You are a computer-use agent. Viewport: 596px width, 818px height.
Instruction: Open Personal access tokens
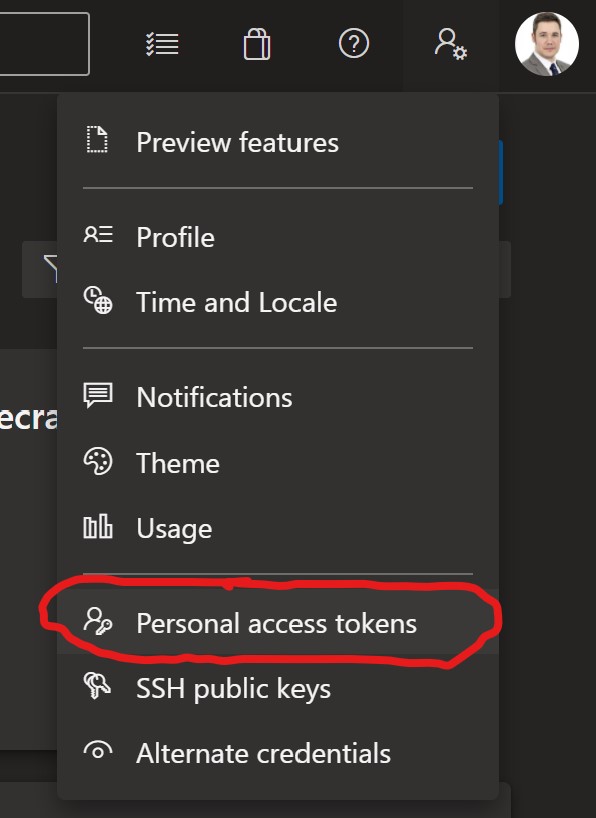[278, 622]
